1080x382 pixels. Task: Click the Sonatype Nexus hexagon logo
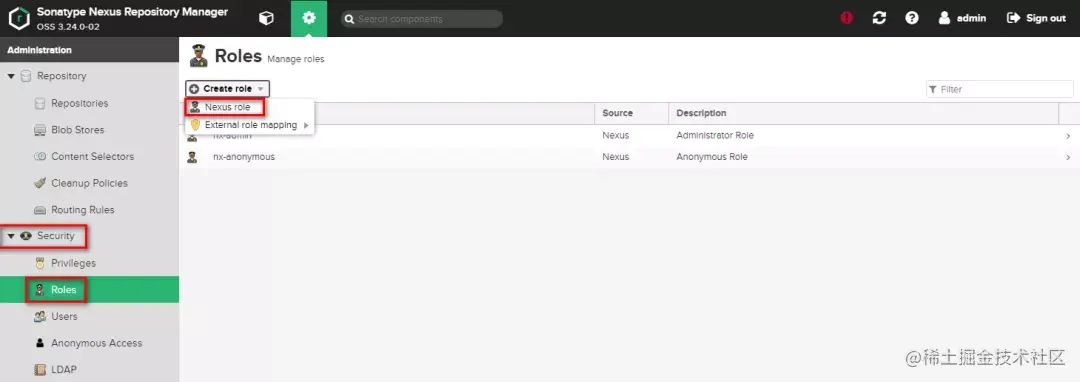coord(19,19)
